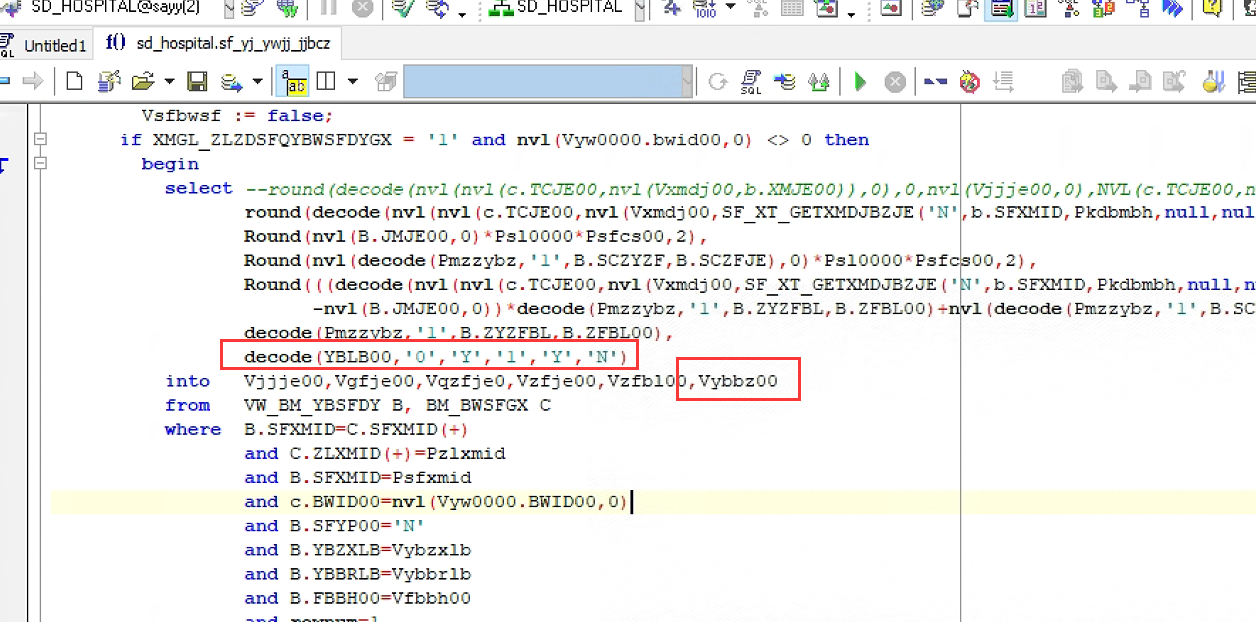
Task: Create a new file in the editor
Action: coord(74,81)
